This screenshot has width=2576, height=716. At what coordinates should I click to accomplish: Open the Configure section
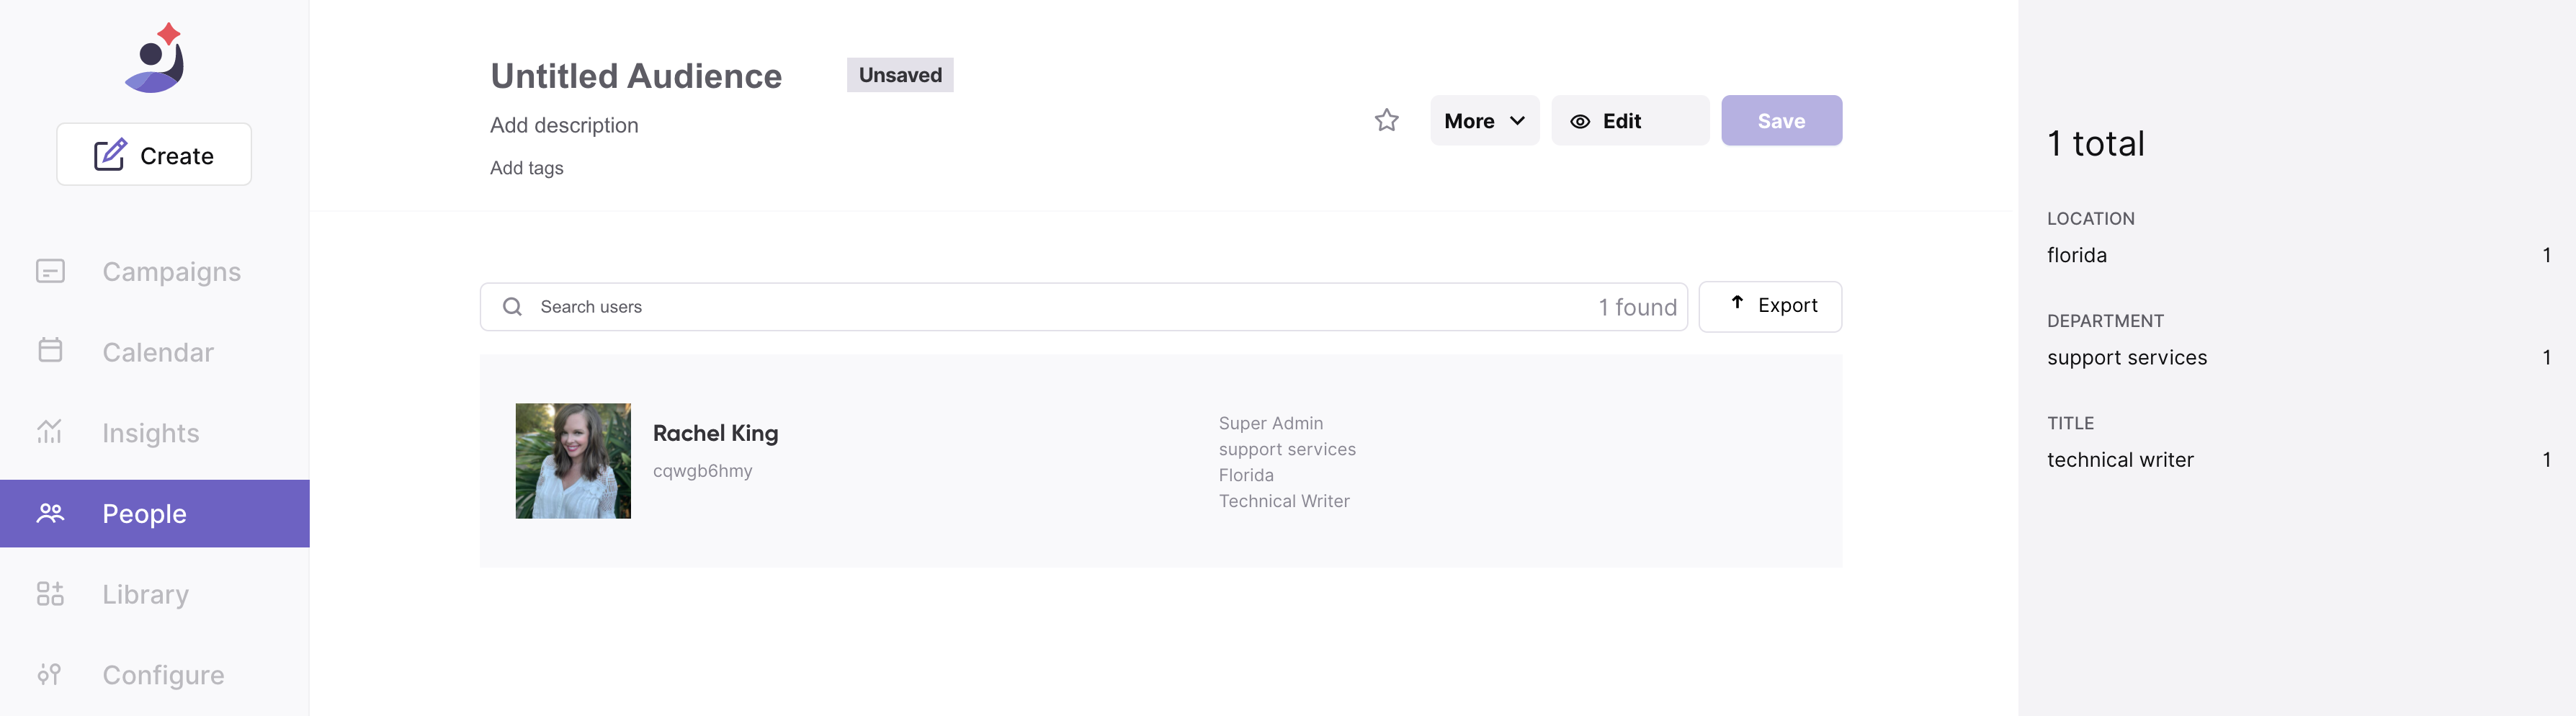(155, 675)
